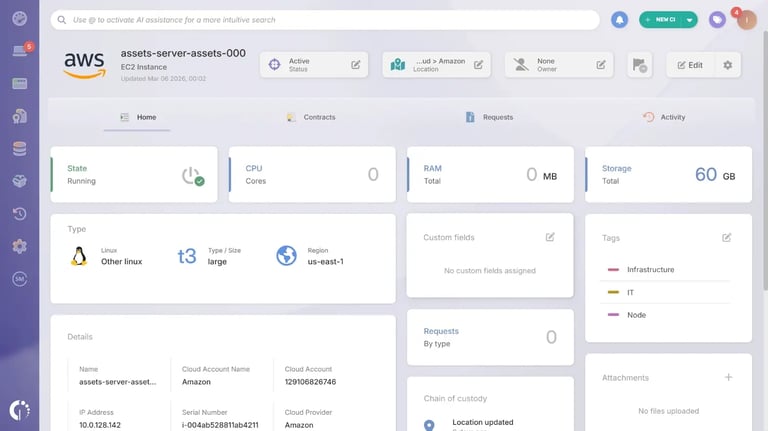
Task: Open the assets icon with red badge
Action: pos(21,50)
